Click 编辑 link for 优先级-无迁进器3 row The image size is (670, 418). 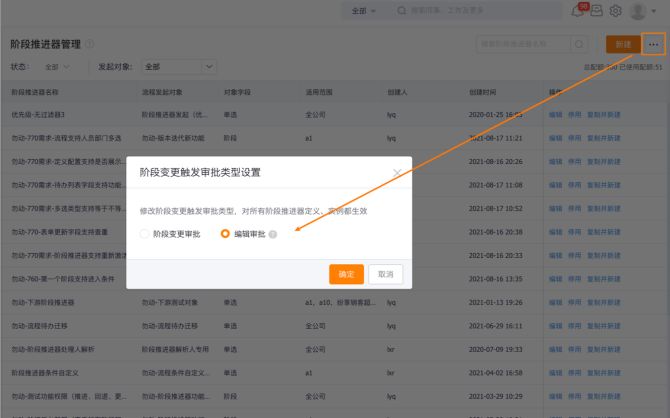click(555, 114)
